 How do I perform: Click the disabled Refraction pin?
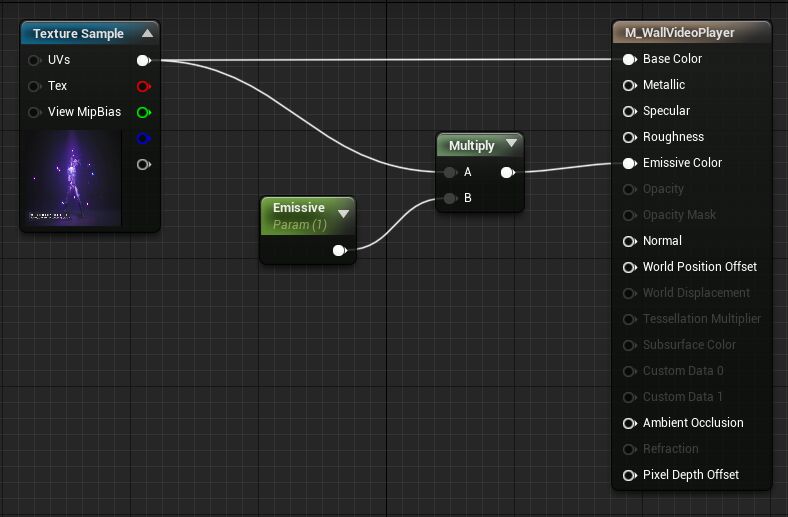tap(630, 449)
